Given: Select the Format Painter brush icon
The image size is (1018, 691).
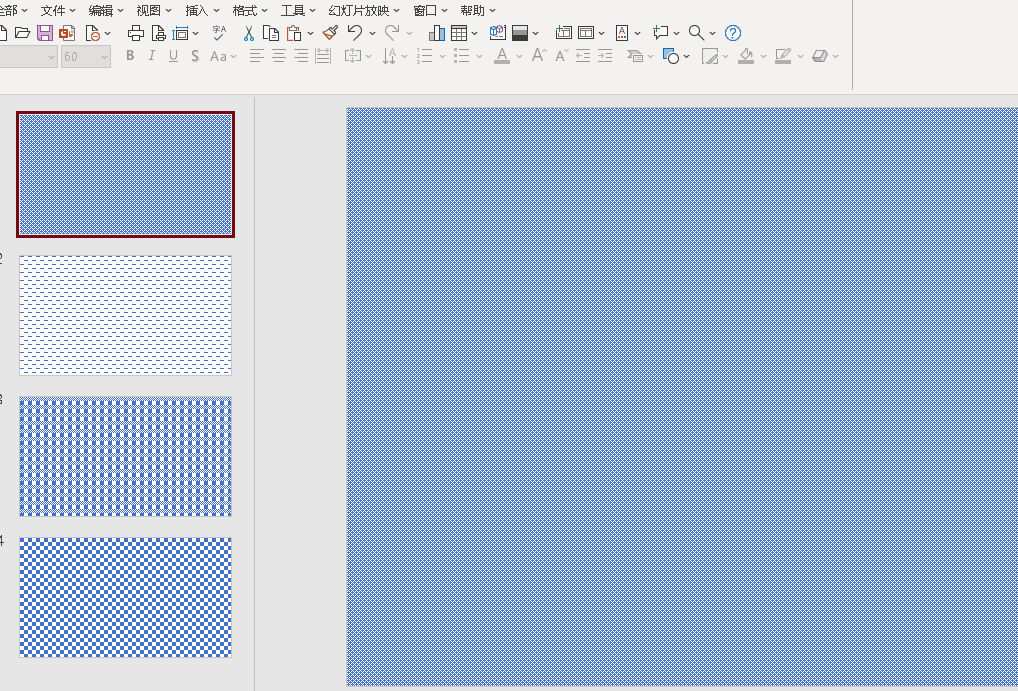Looking at the screenshot, I should 330,33.
